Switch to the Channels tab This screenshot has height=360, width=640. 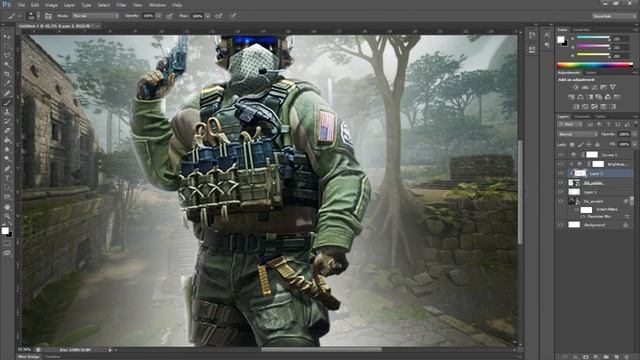(582, 117)
